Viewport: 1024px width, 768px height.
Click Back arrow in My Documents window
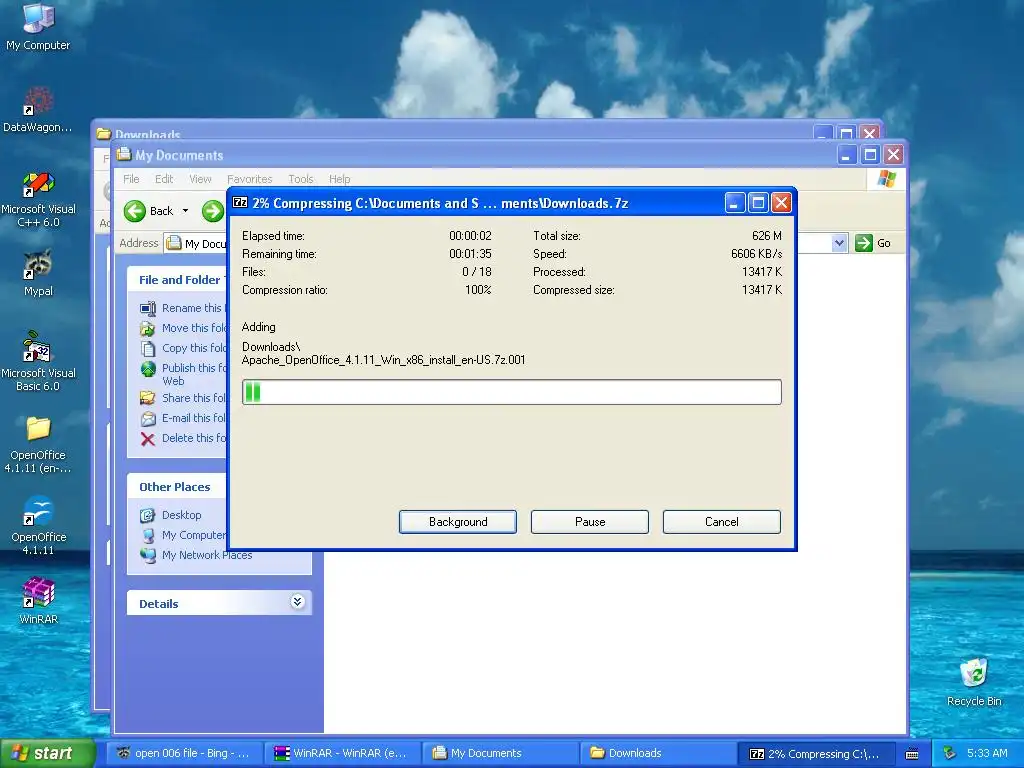135,211
